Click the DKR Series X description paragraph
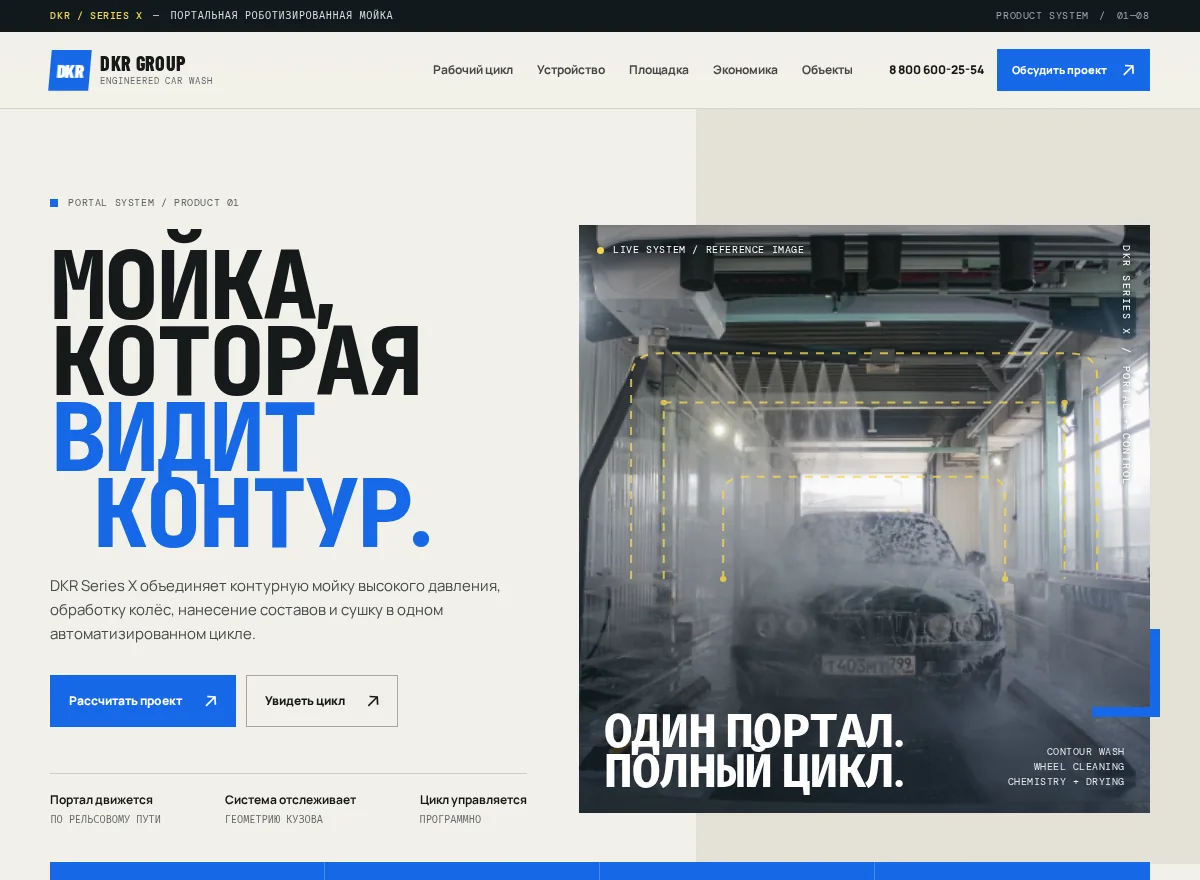 tap(275, 610)
